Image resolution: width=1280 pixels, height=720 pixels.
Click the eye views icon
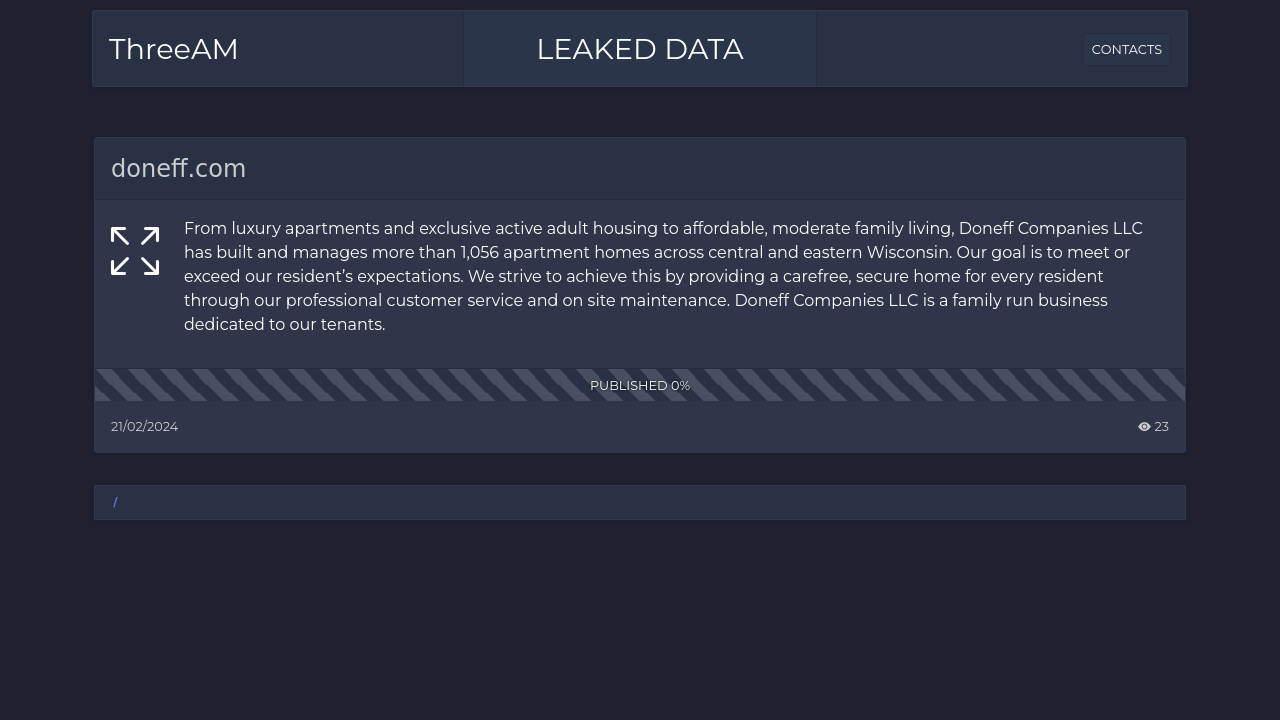pyautogui.click(x=1144, y=427)
